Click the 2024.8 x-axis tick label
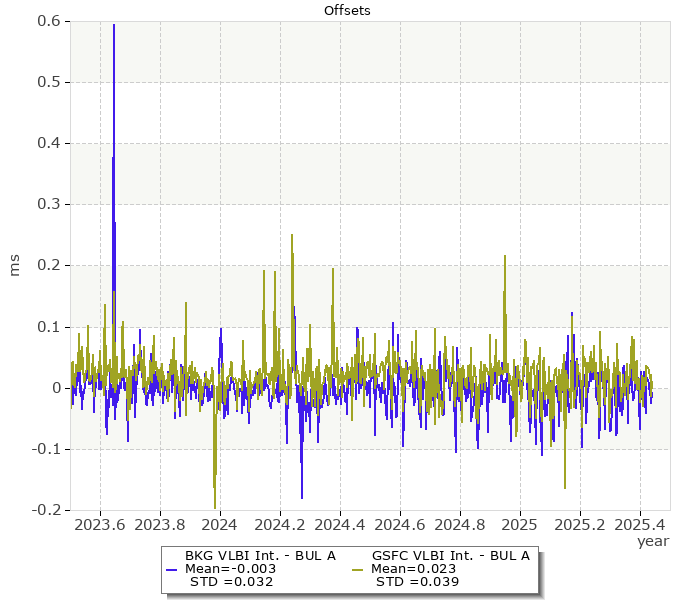 [460, 525]
